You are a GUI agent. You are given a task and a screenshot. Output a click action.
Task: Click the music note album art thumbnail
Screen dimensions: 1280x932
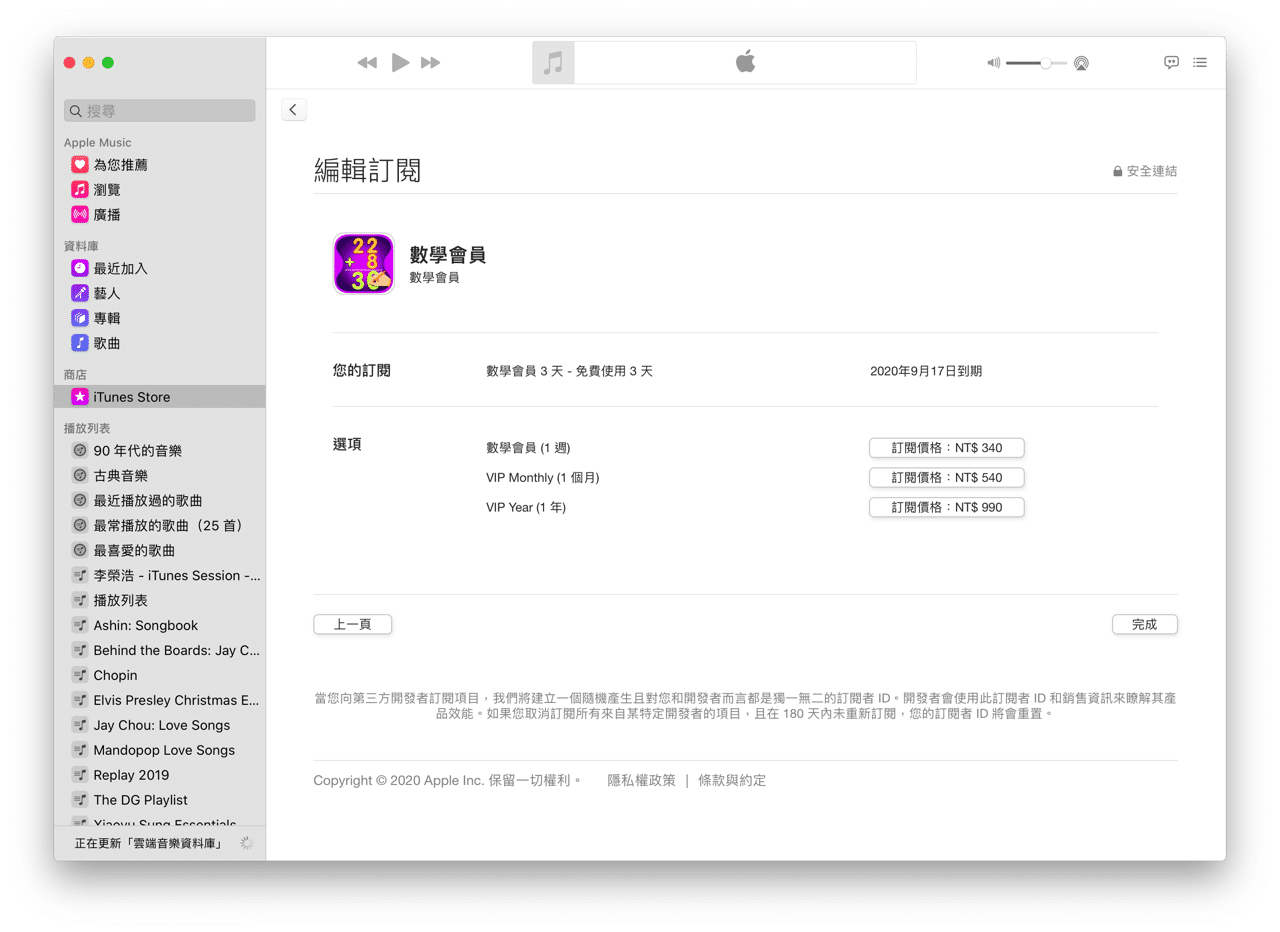coord(553,63)
